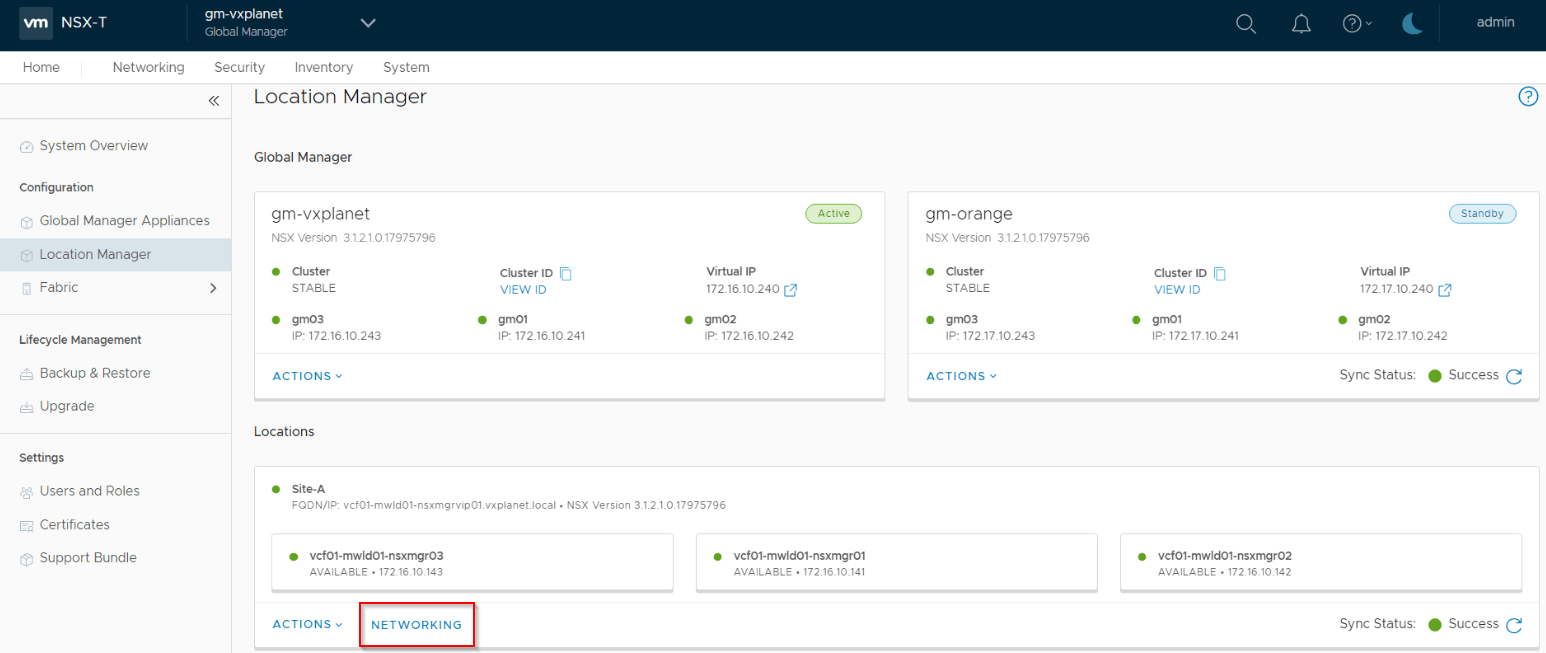The image size is (1546, 653).
Task: Collapse the left sidebar with double-chevron icon
Action: click(213, 101)
